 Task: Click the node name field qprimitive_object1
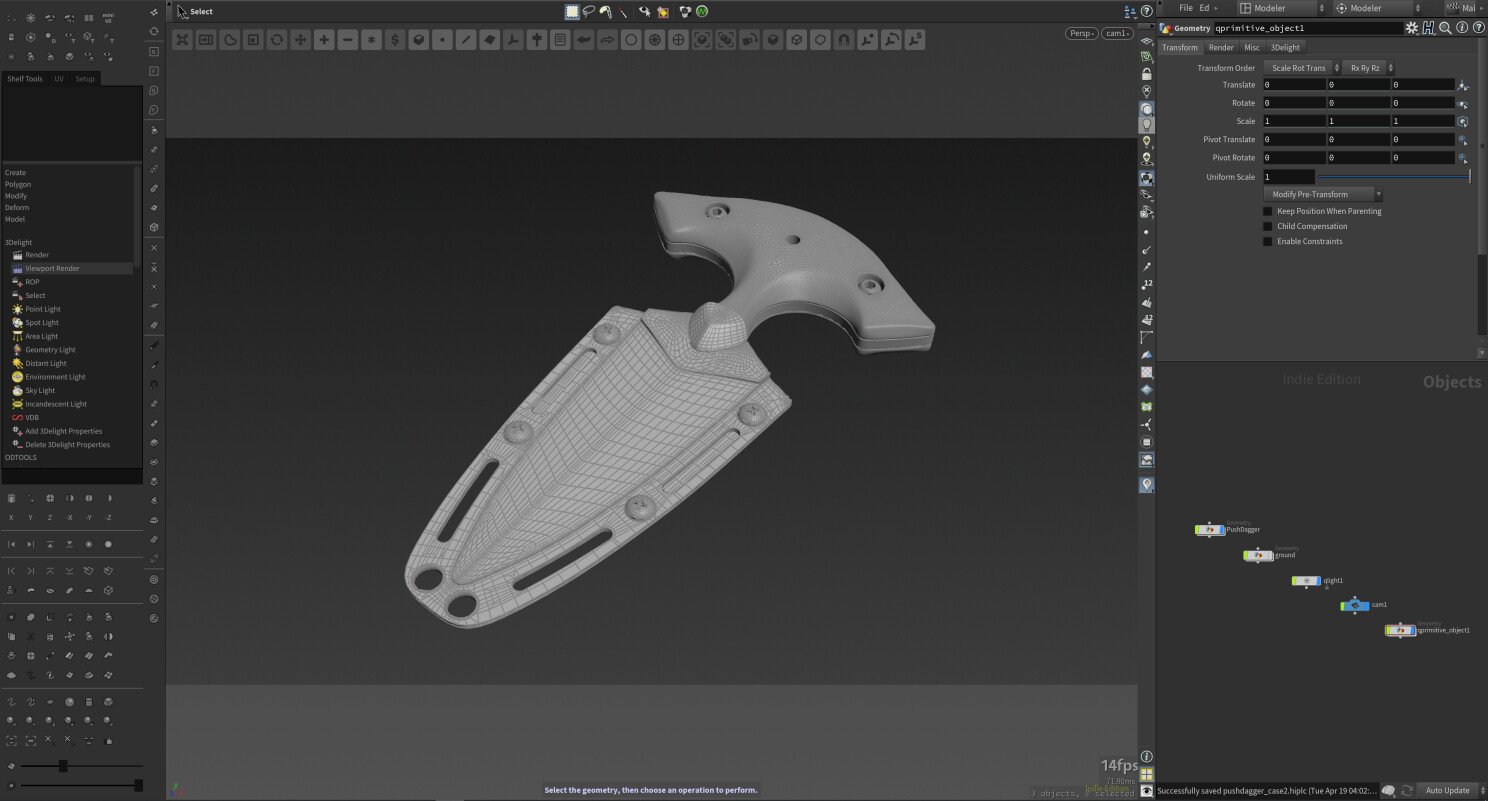click(x=1307, y=28)
